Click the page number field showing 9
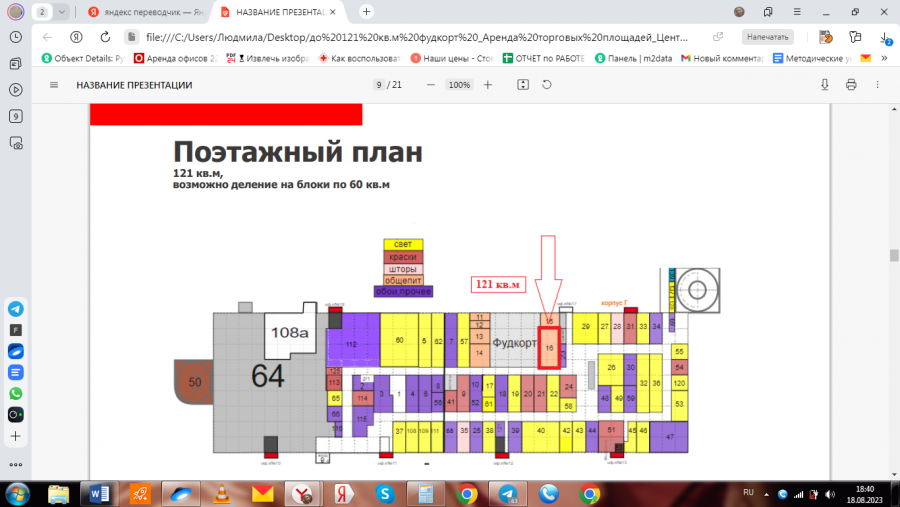The width and height of the screenshot is (900, 507). 379,85
